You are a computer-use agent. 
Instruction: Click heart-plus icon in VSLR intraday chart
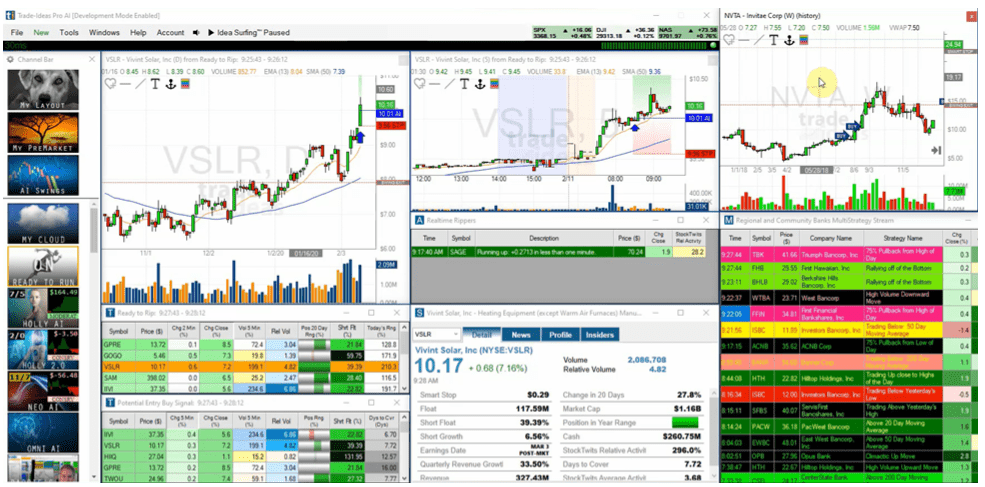pos(421,84)
